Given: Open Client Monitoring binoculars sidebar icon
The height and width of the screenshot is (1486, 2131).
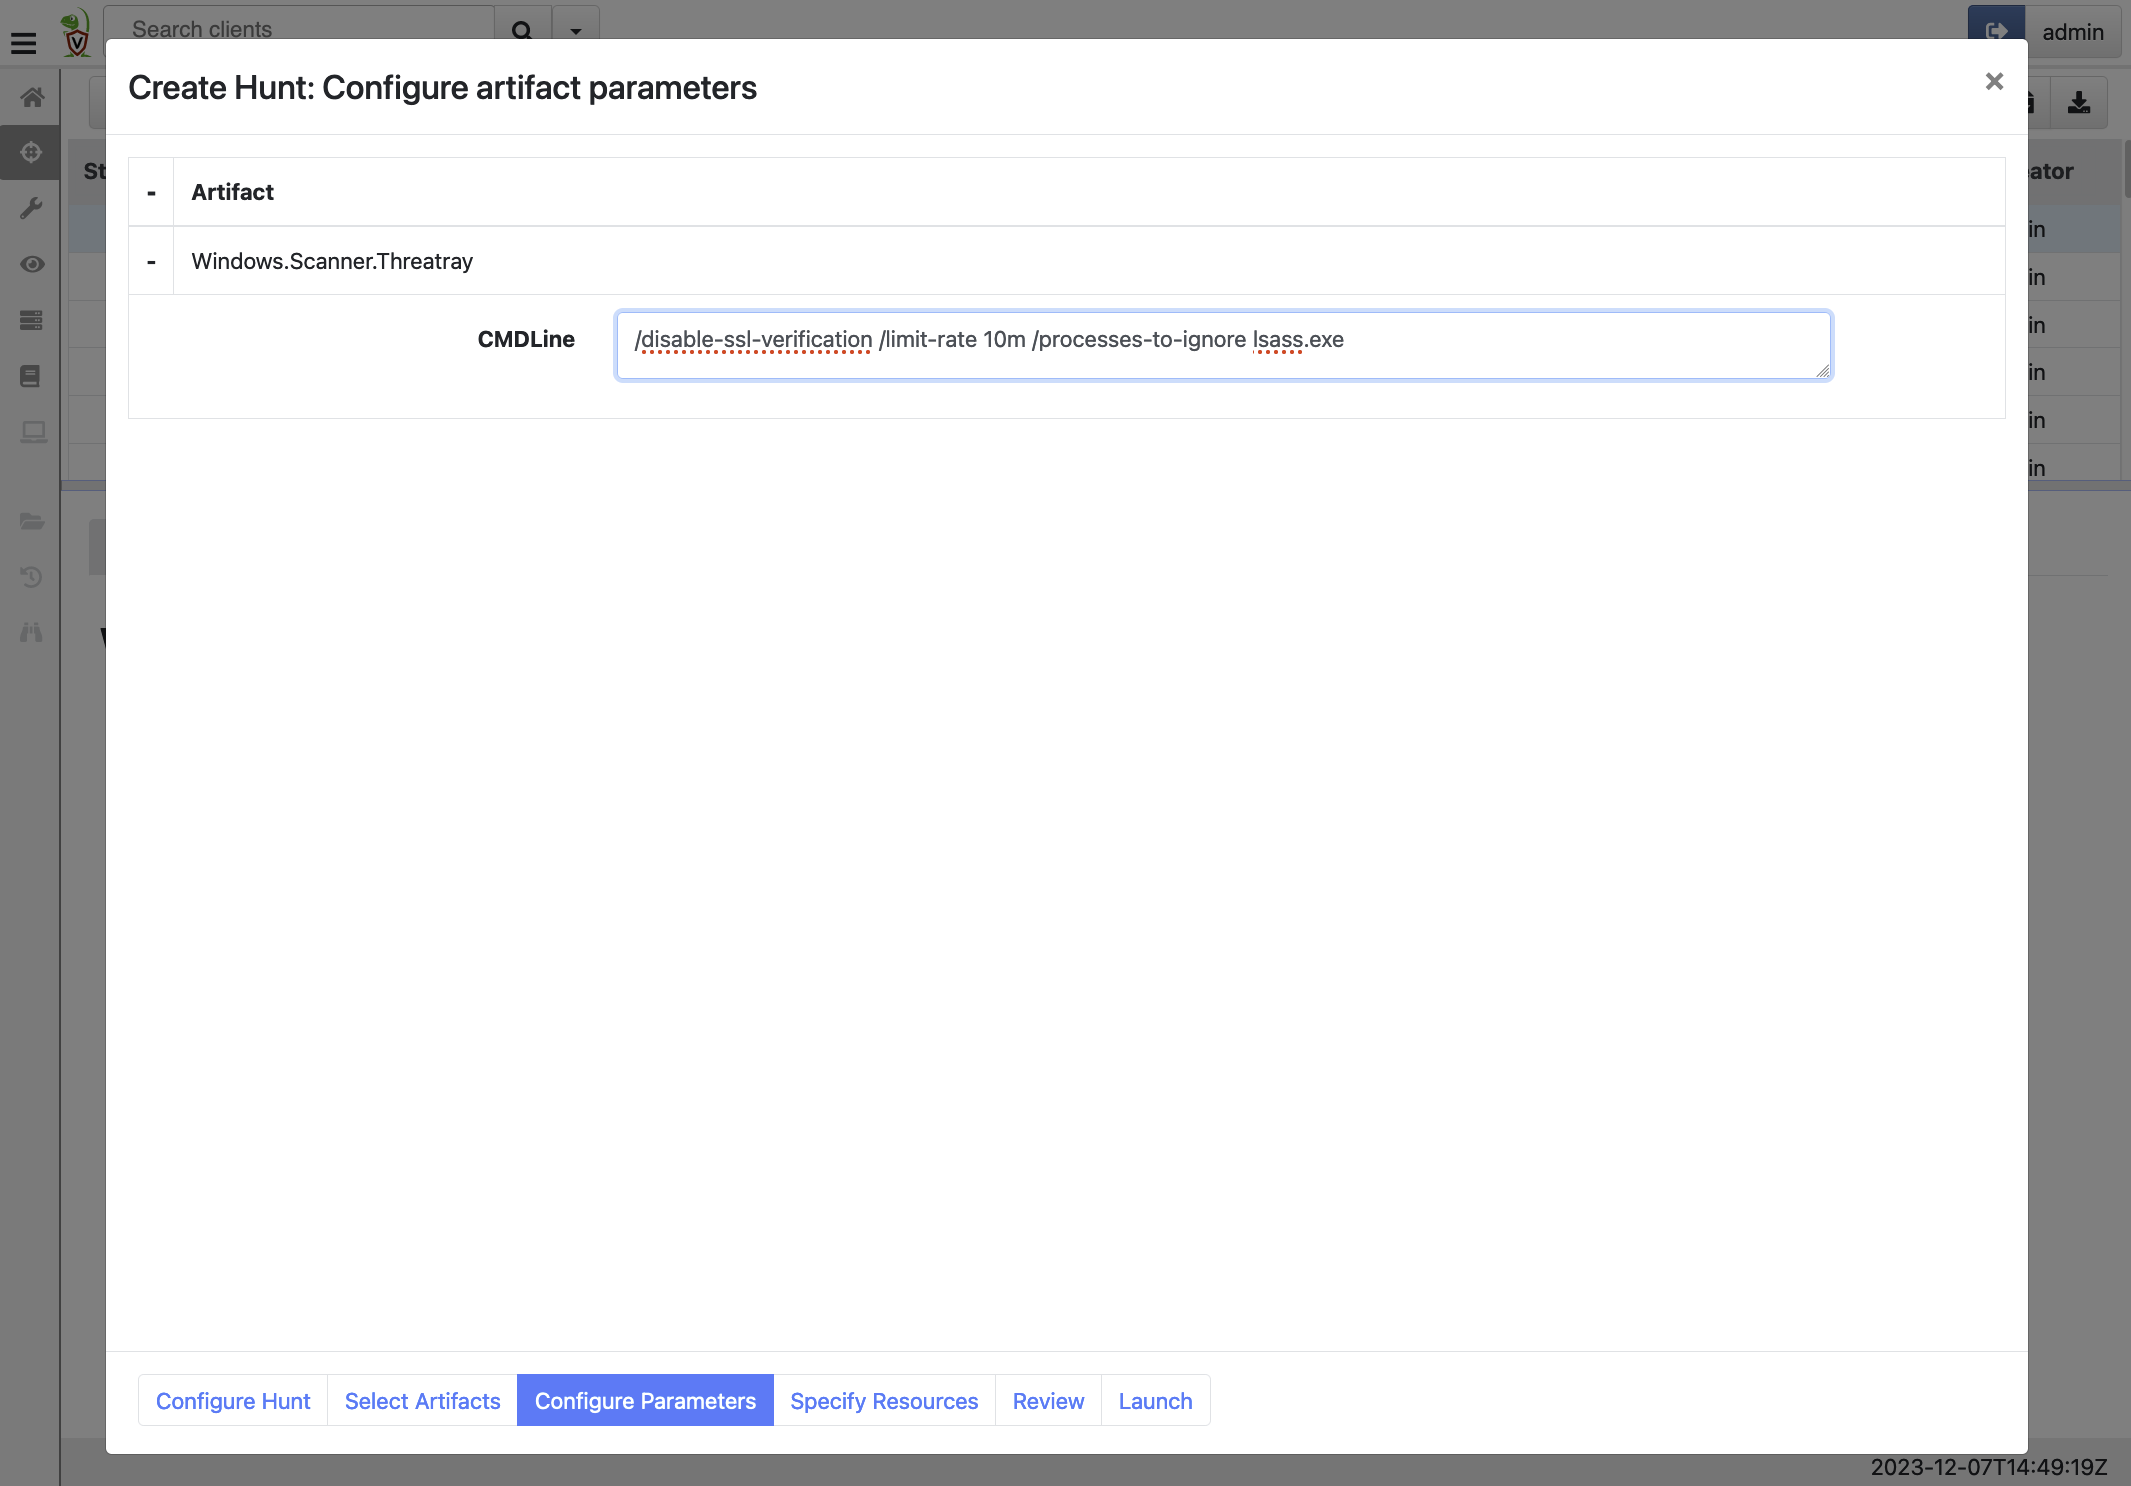Looking at the screenshot, I should point(32,632).
